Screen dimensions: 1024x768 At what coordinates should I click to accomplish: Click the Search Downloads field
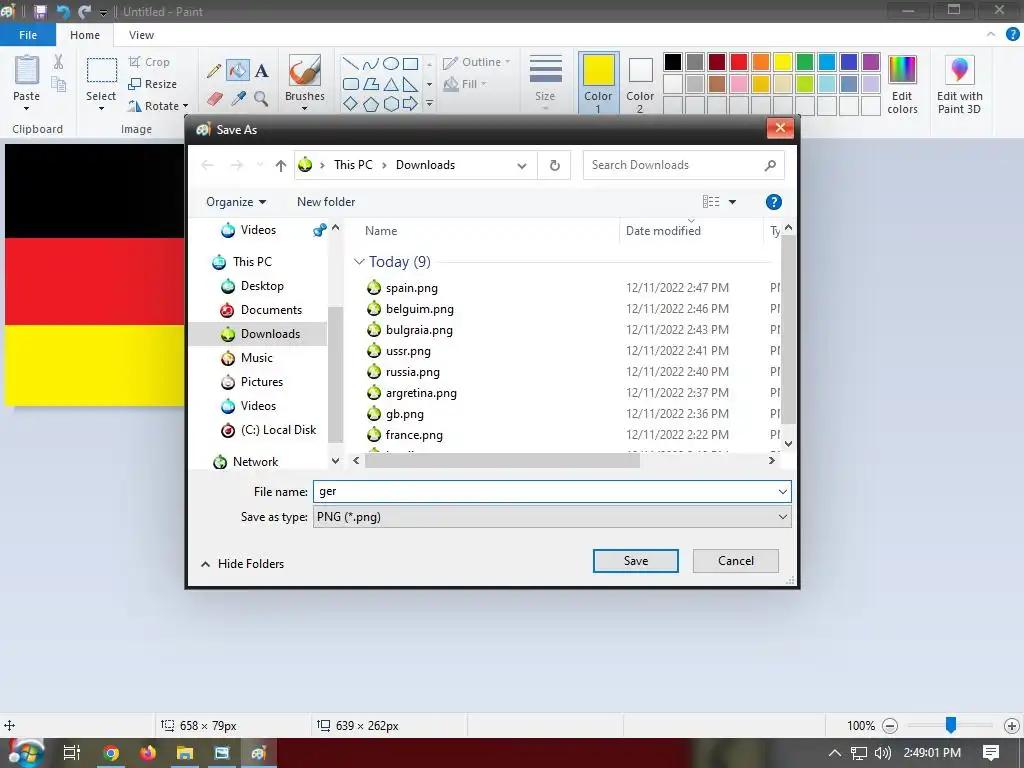click(683, 165)
